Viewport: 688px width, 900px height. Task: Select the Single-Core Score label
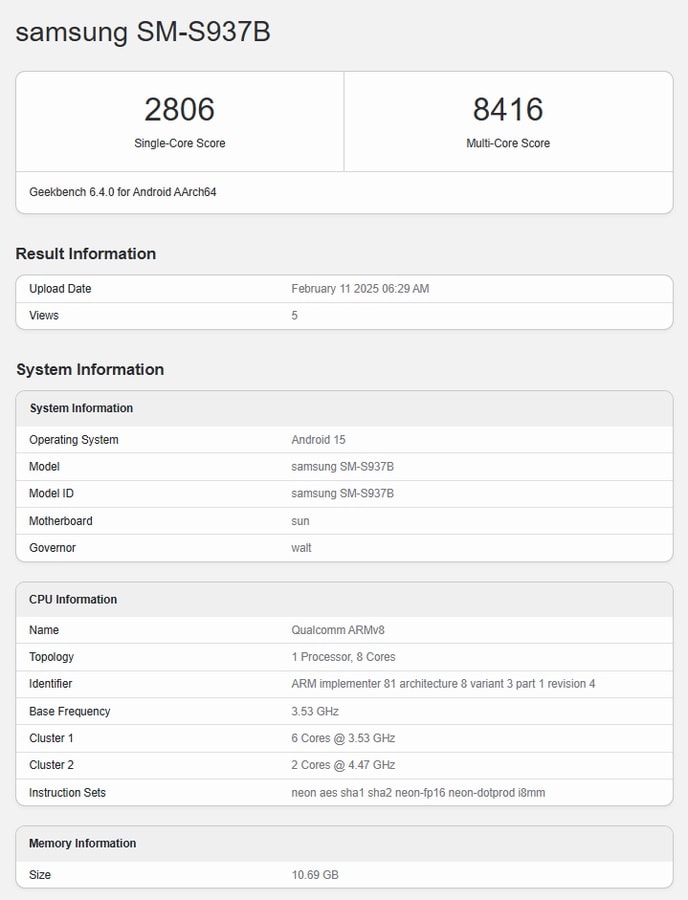(x=180, y=143)
